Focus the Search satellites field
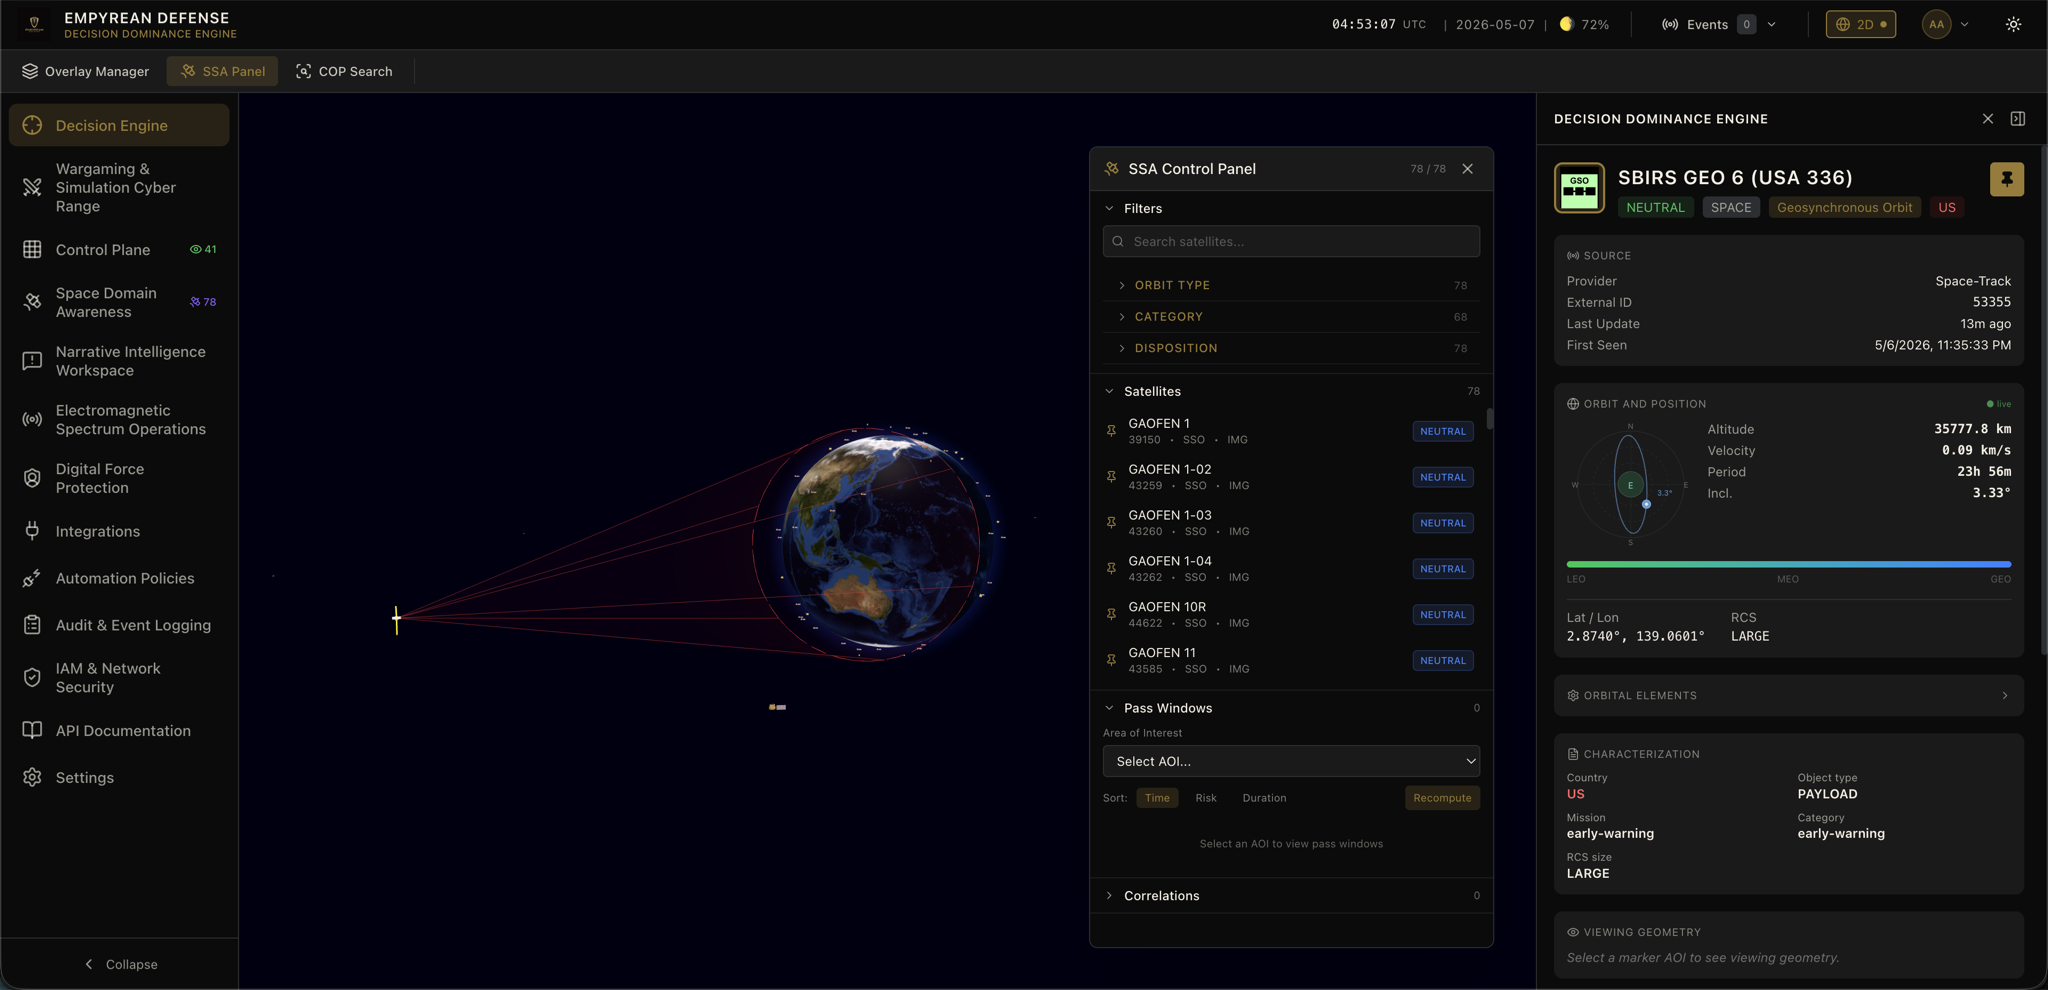The height and width of the screenshot is (990, 2048). [x=1291, y=241]
